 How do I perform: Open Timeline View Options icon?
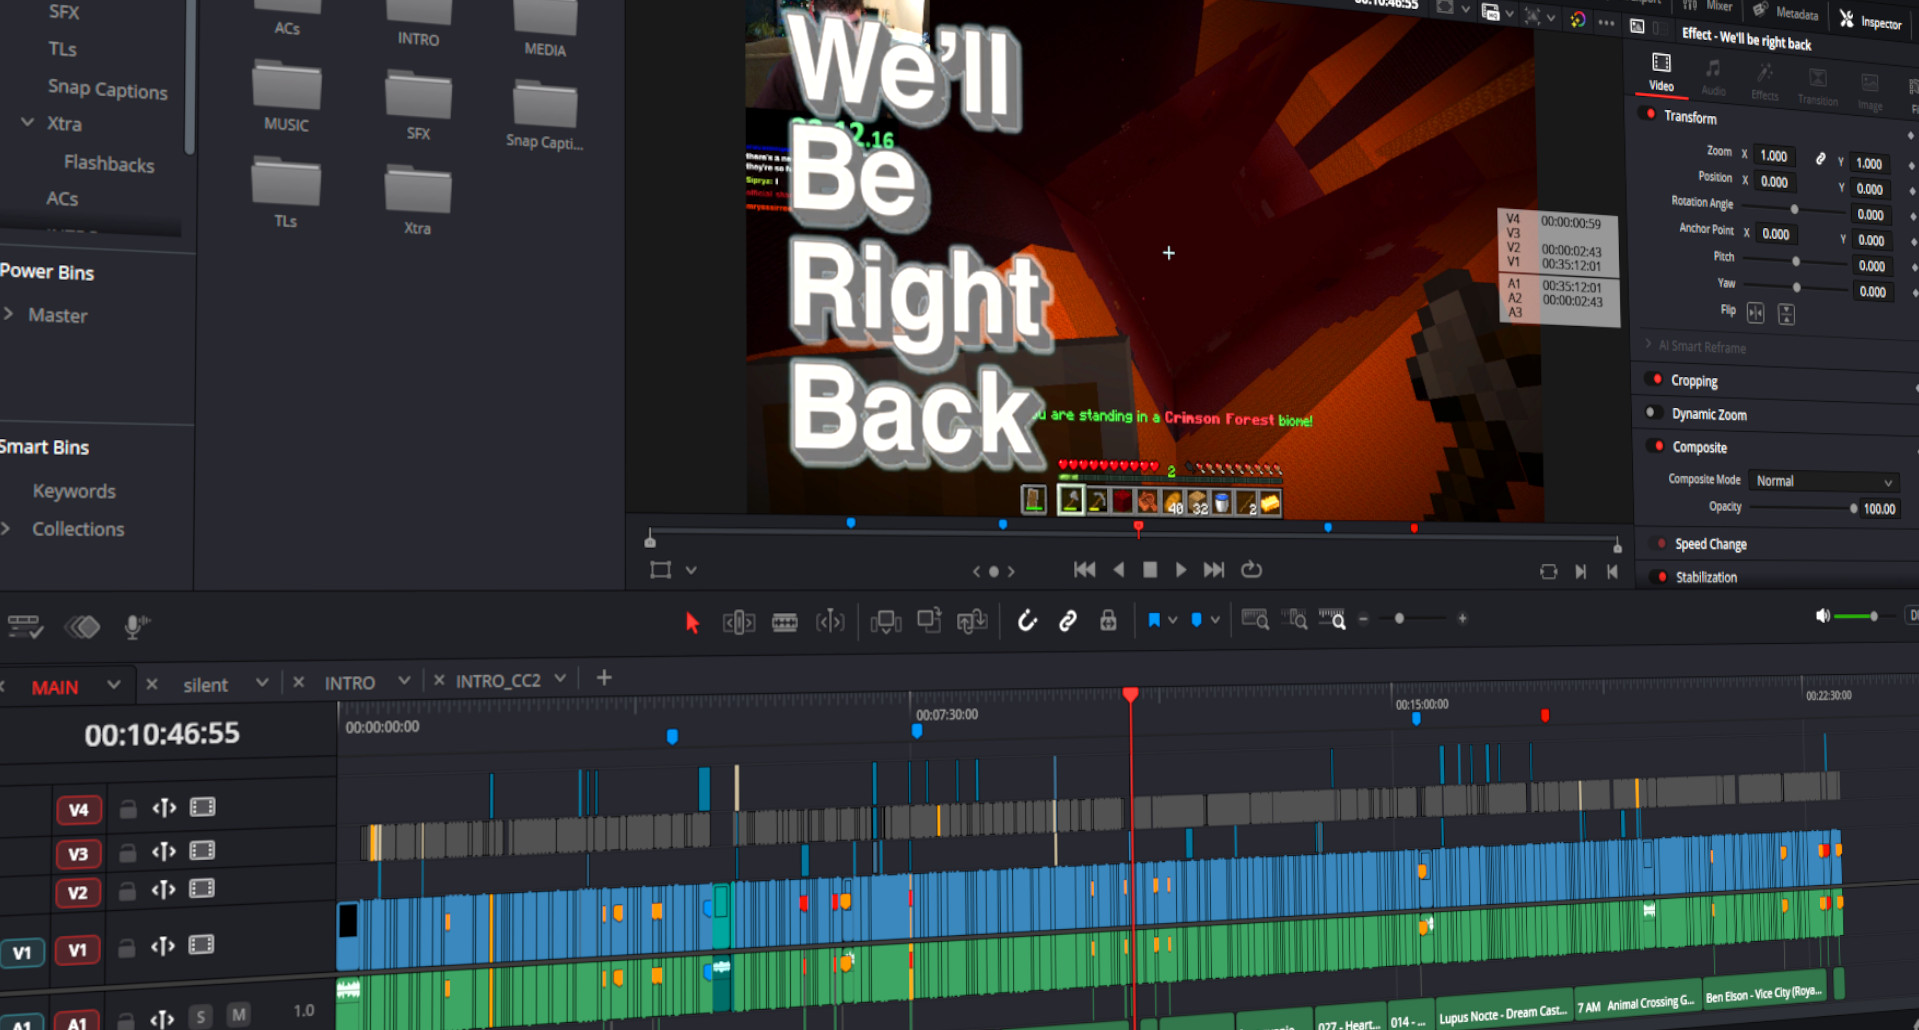(25, 627)
